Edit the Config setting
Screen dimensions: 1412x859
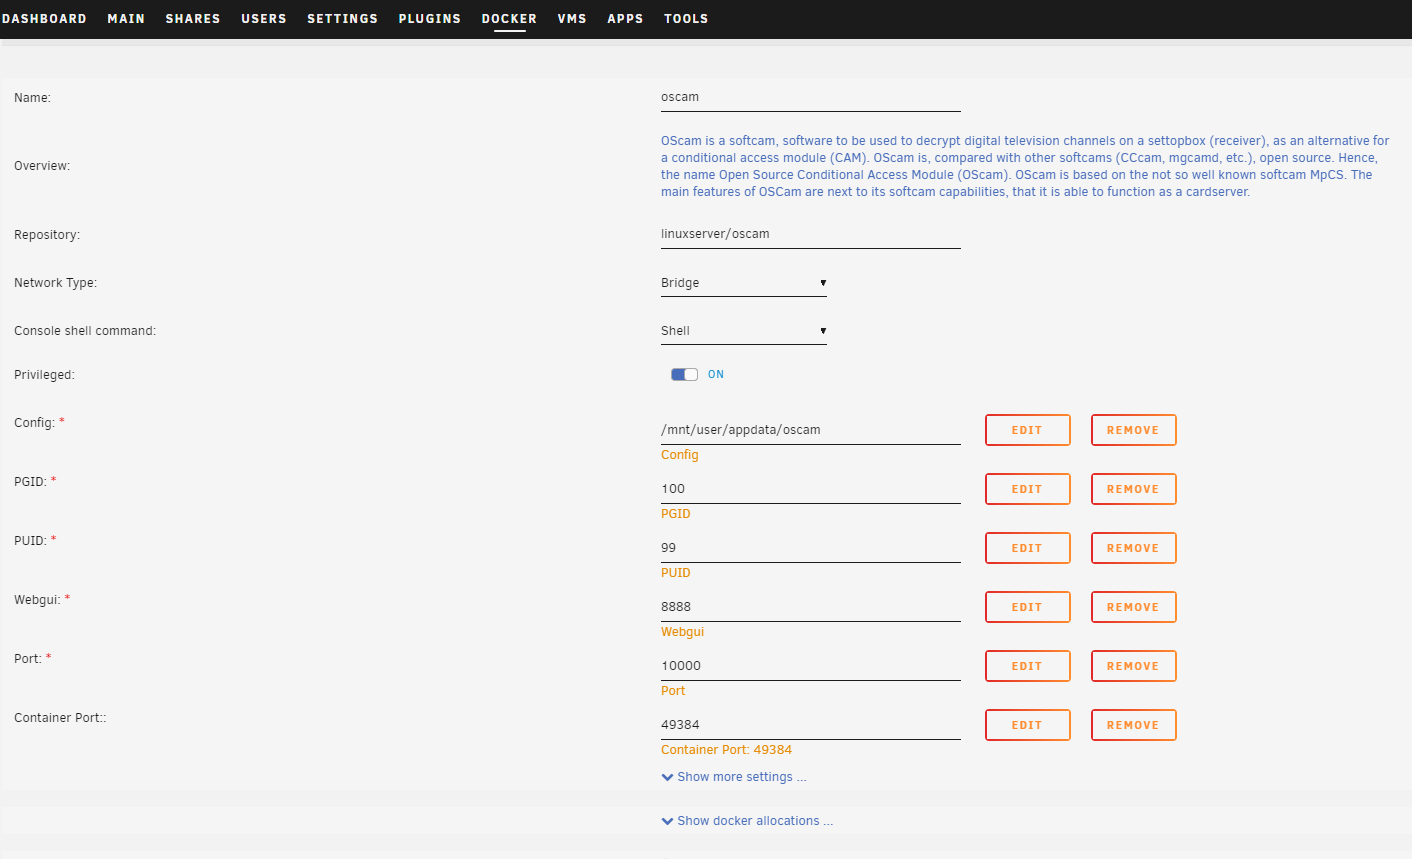[x=1027, y=431]
